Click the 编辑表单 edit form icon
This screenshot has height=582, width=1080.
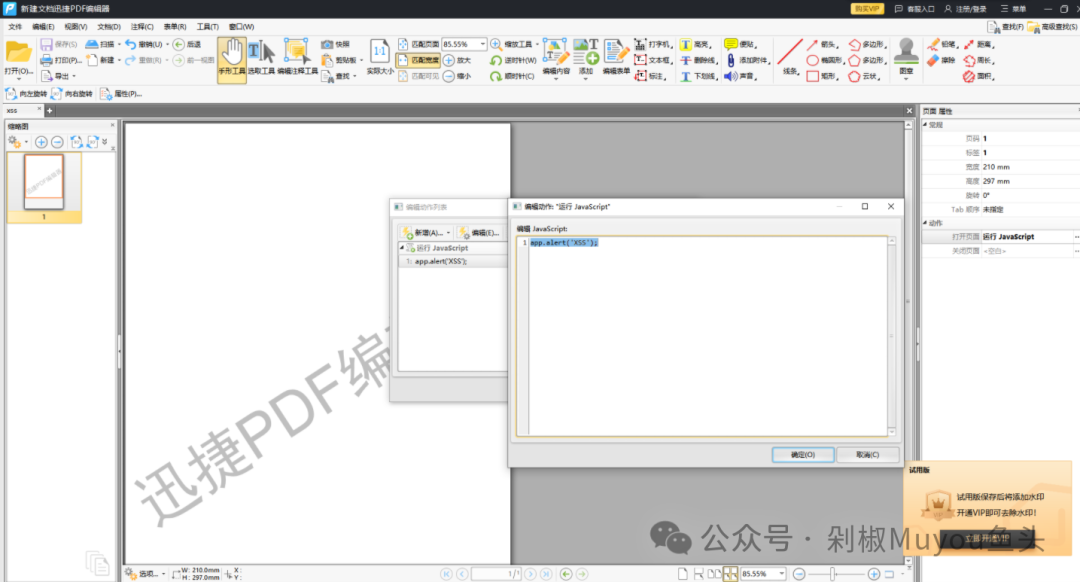616,51
